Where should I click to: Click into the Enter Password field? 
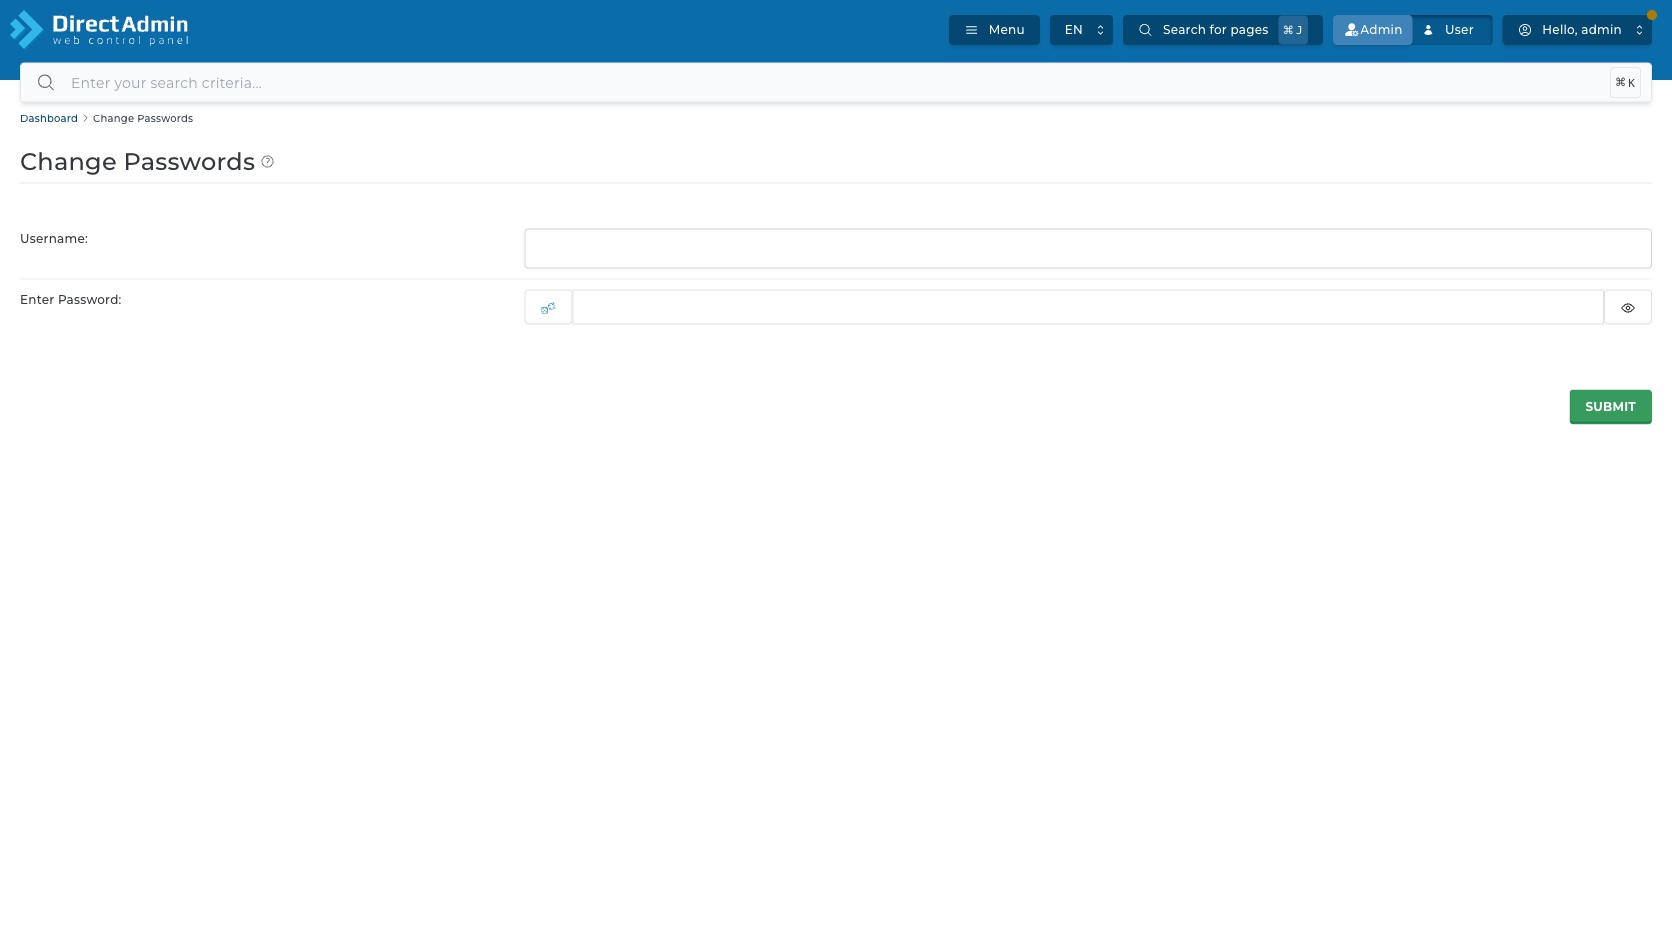[x=1088, y=308]
